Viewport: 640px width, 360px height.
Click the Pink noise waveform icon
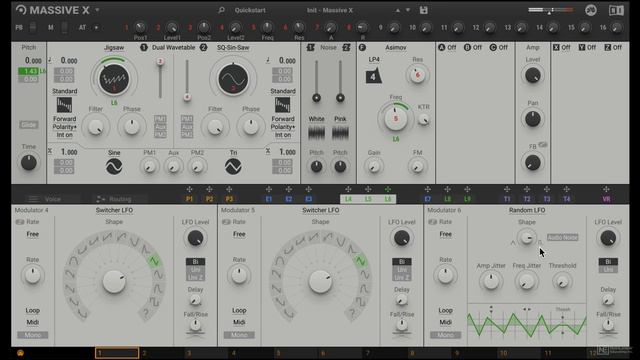click(x=340, y=133)
